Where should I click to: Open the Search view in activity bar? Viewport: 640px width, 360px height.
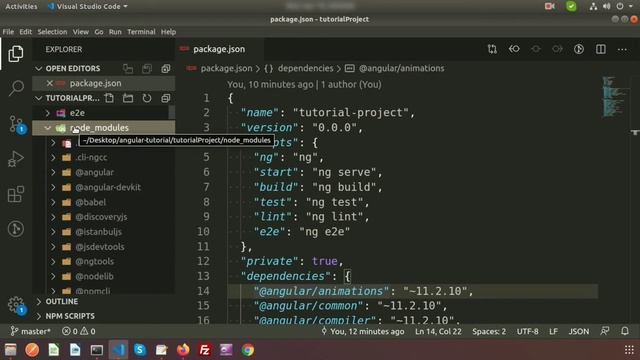pyautogui.click(x=16, y=88)
